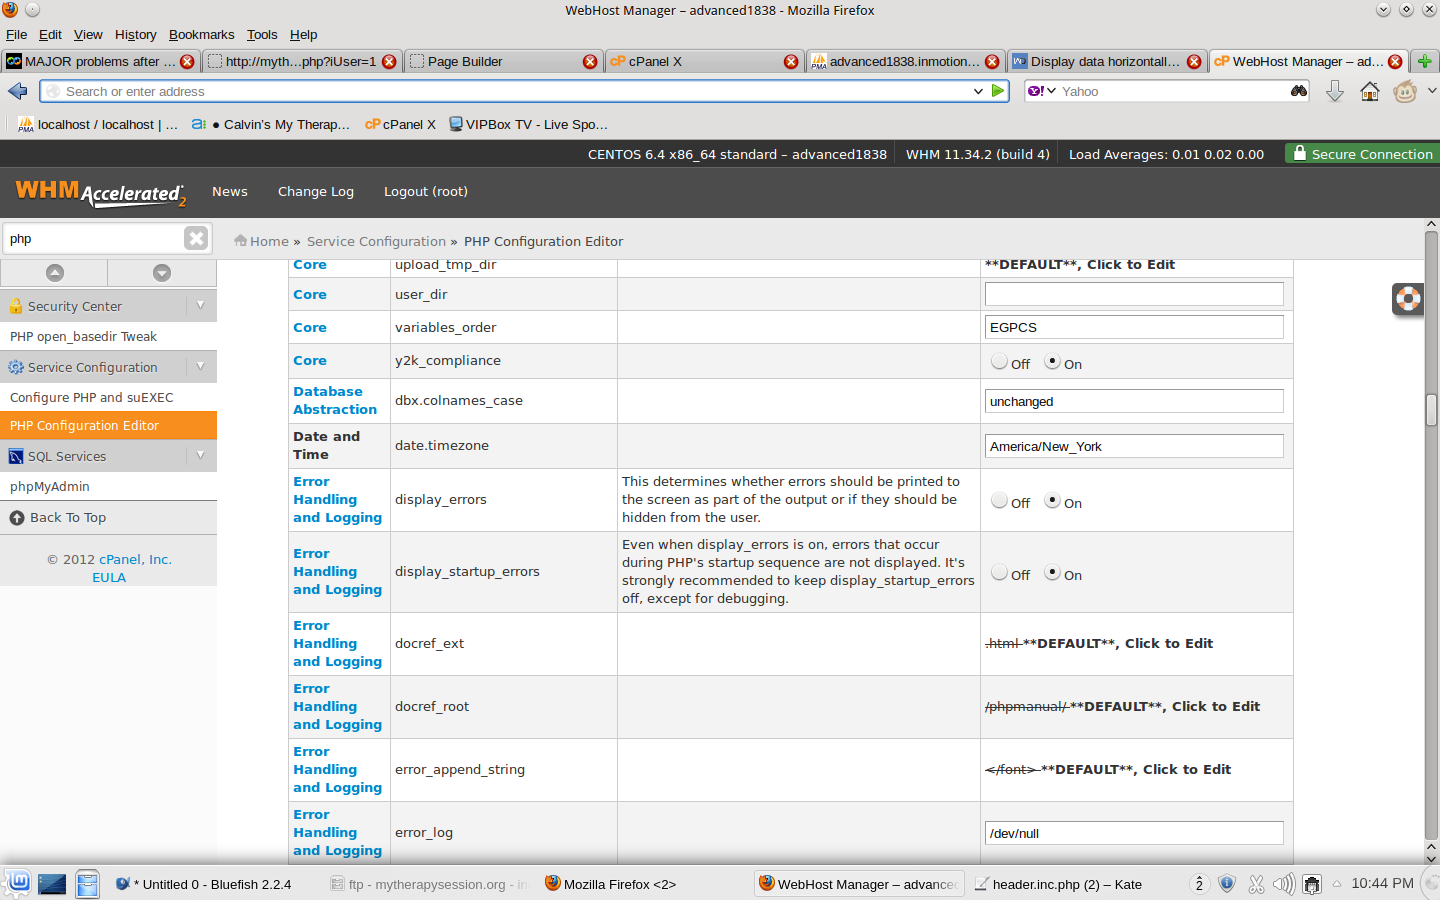Set display_errors to Off
This screenshot has height=900, width=1440.
pyautogui.click(x=999, y=501)
